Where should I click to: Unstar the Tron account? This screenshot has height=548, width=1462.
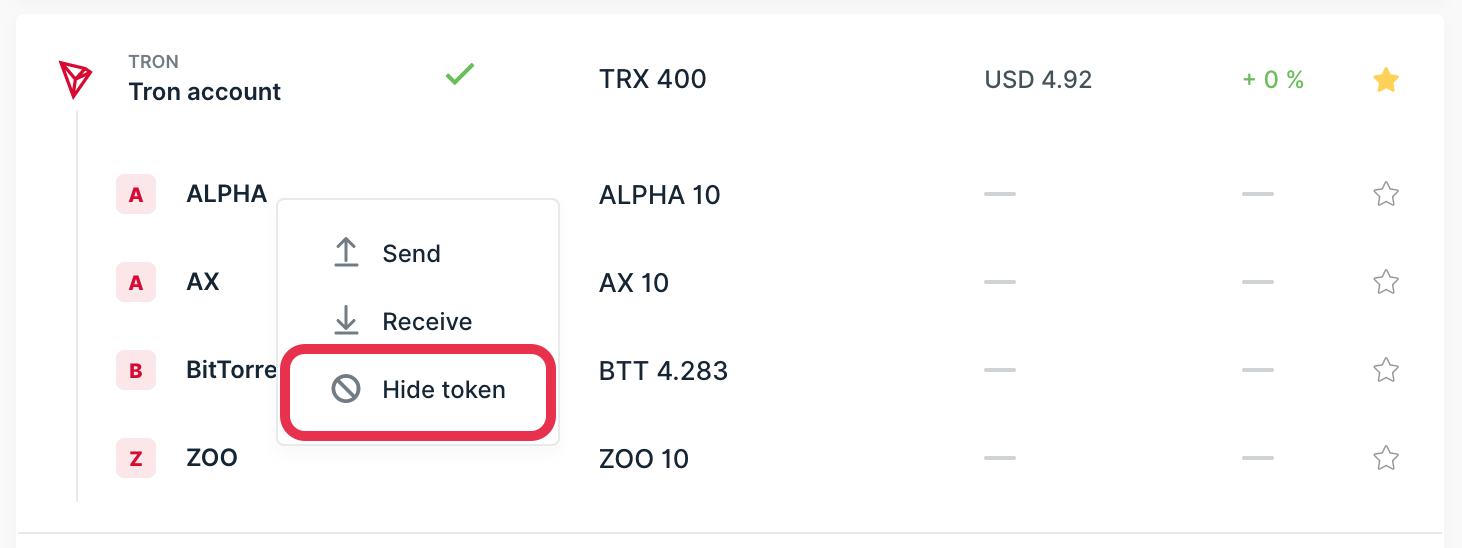[x=1385, y=80]
